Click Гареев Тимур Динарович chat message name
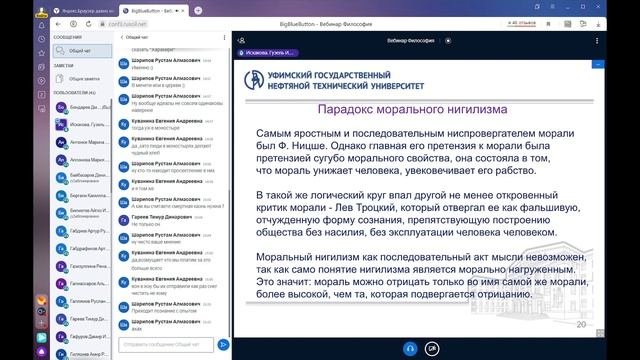Screen dimensions: 640x360 click(x=162, y=217)
